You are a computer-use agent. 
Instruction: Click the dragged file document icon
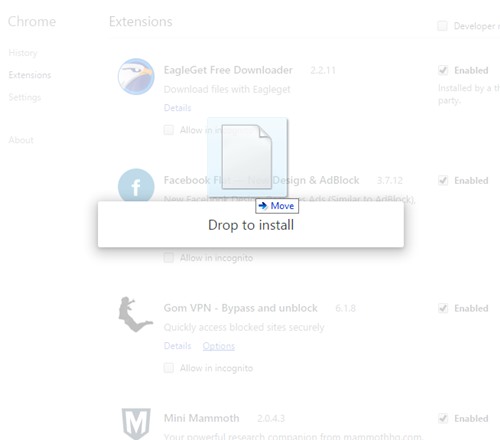tap(247, 157)
